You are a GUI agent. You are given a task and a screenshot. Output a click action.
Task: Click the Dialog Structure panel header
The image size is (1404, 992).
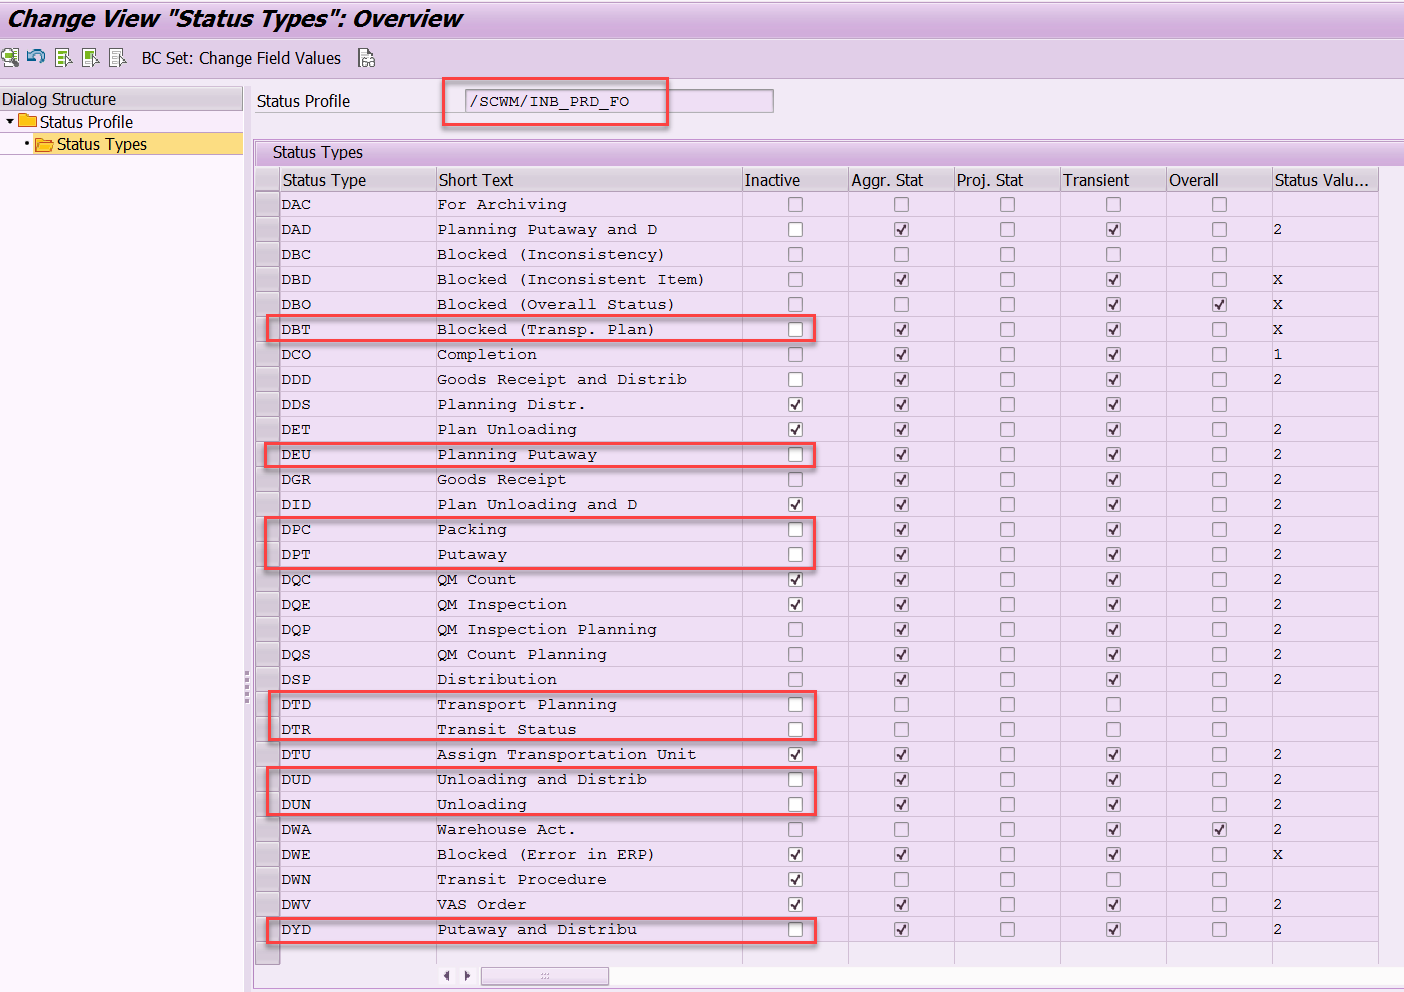click(121, 98)
